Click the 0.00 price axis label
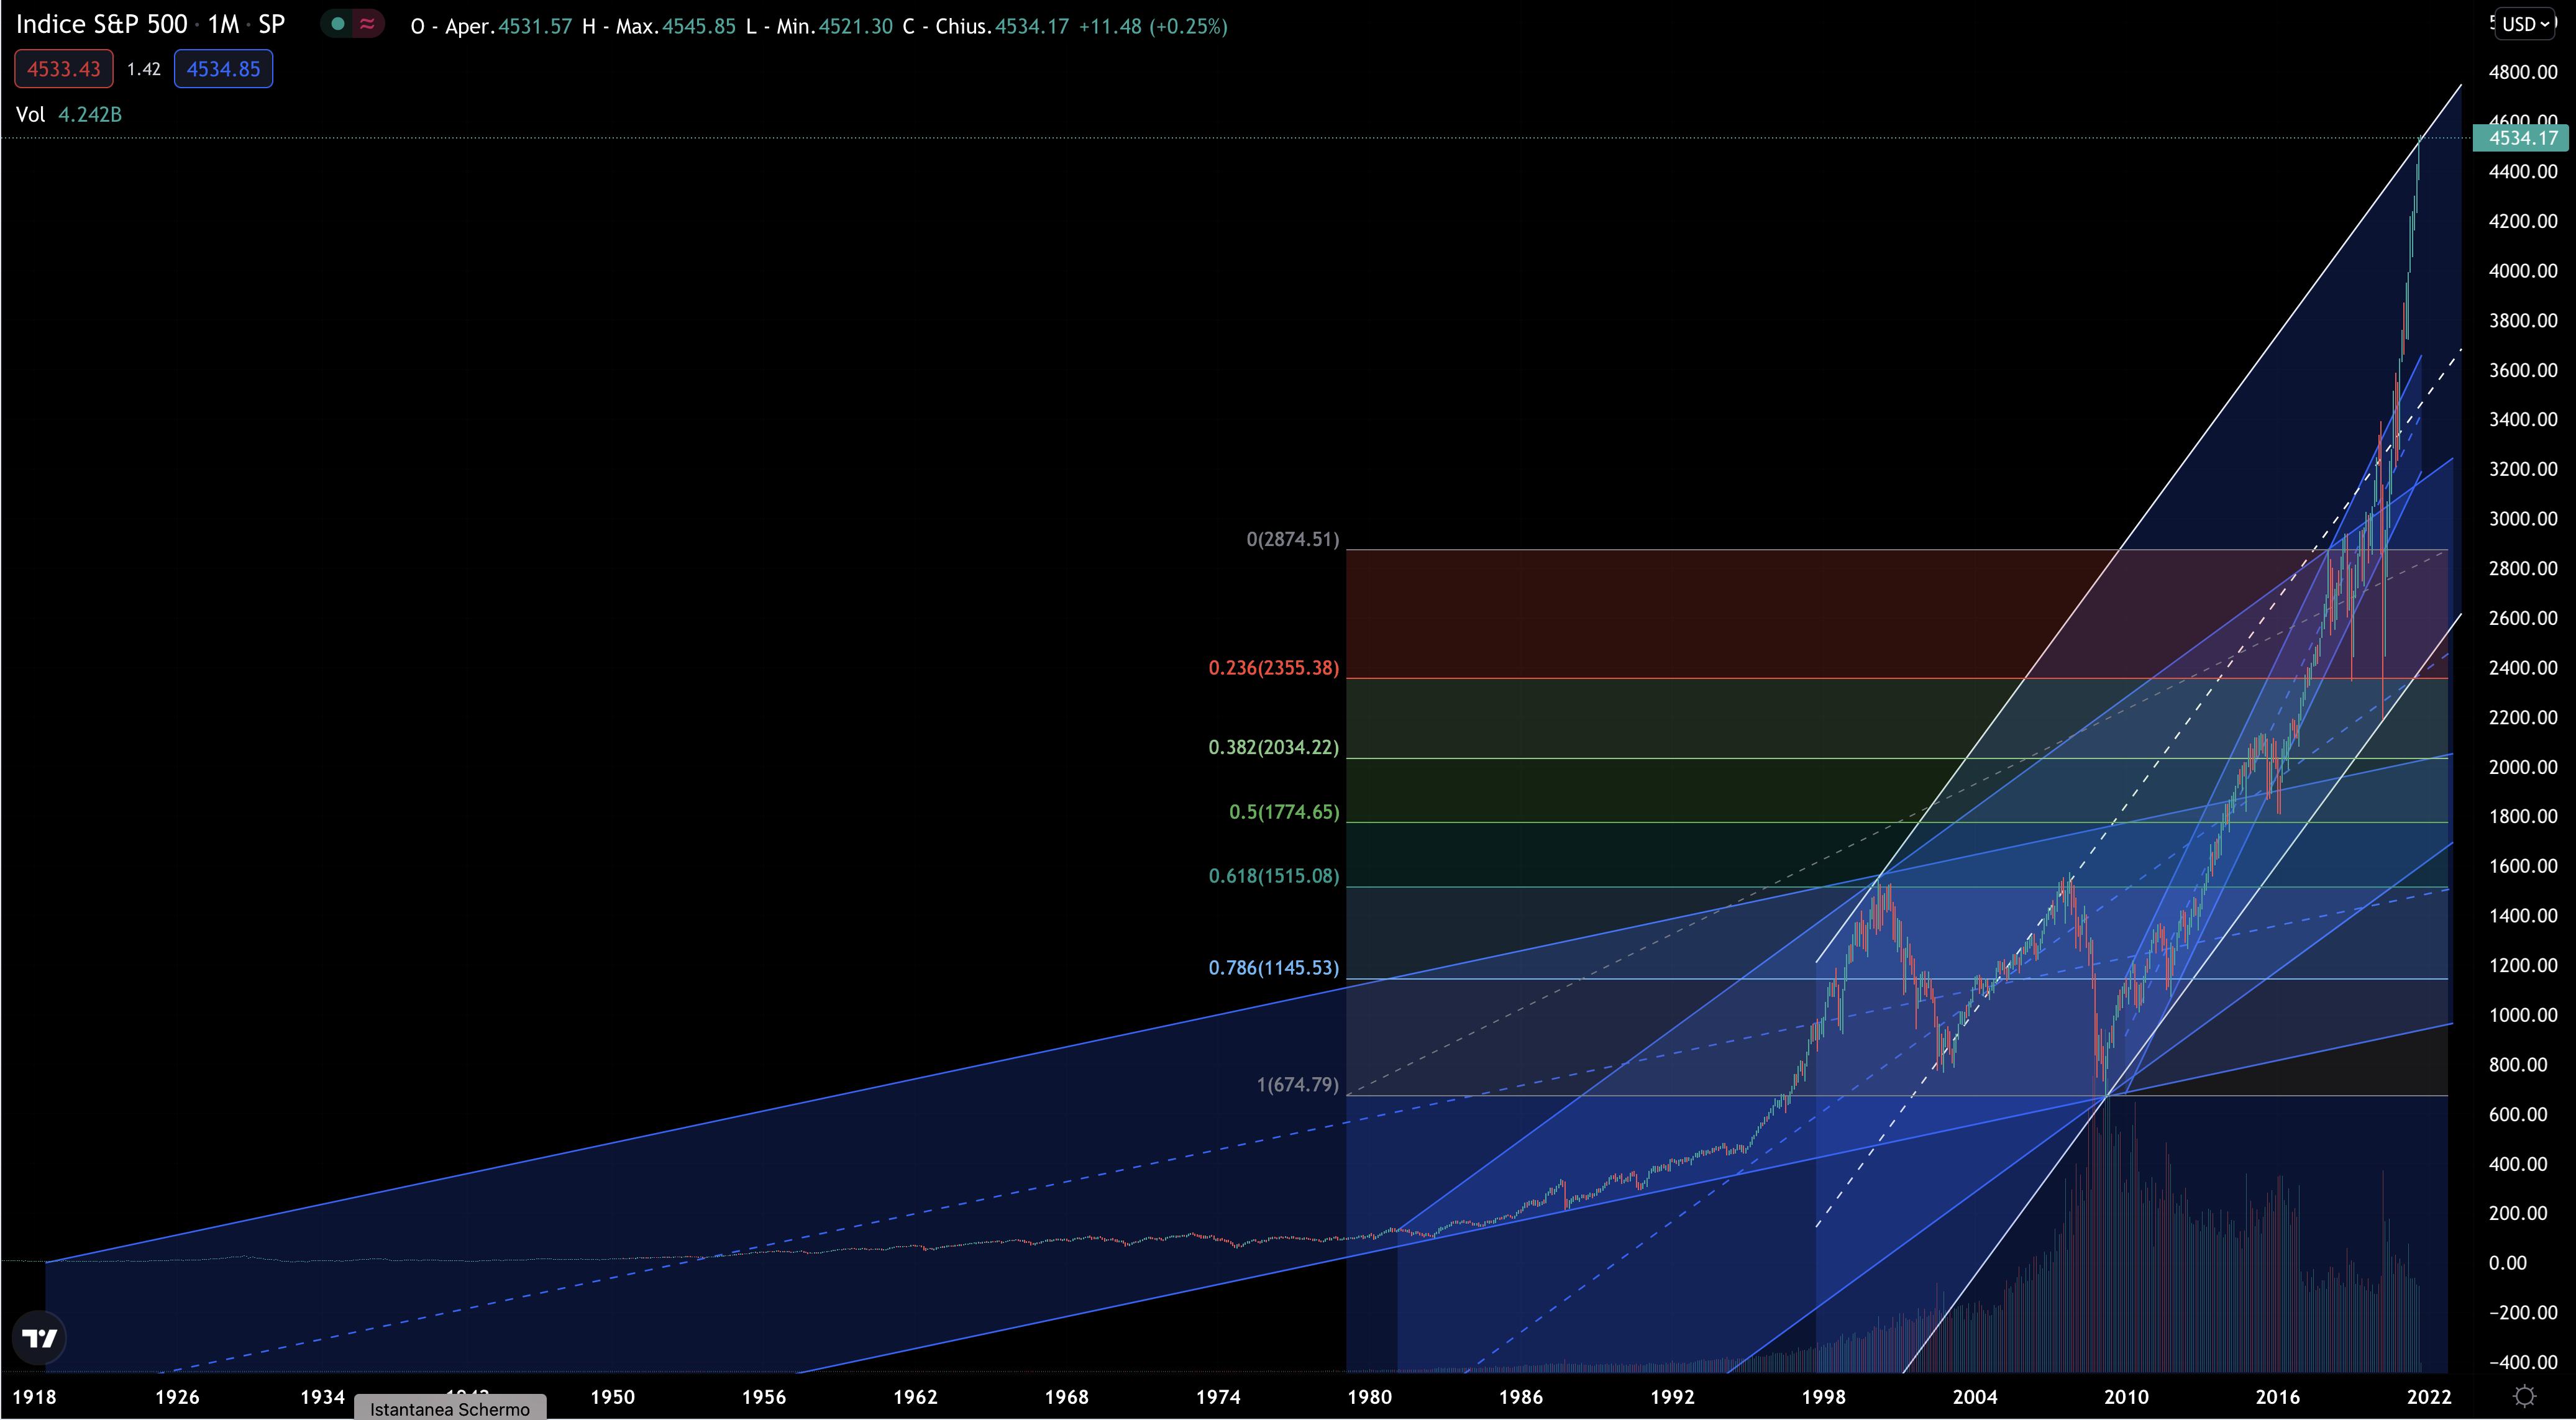The height and width of the screenshot is (1420, 2576). pos(2507,1263)
